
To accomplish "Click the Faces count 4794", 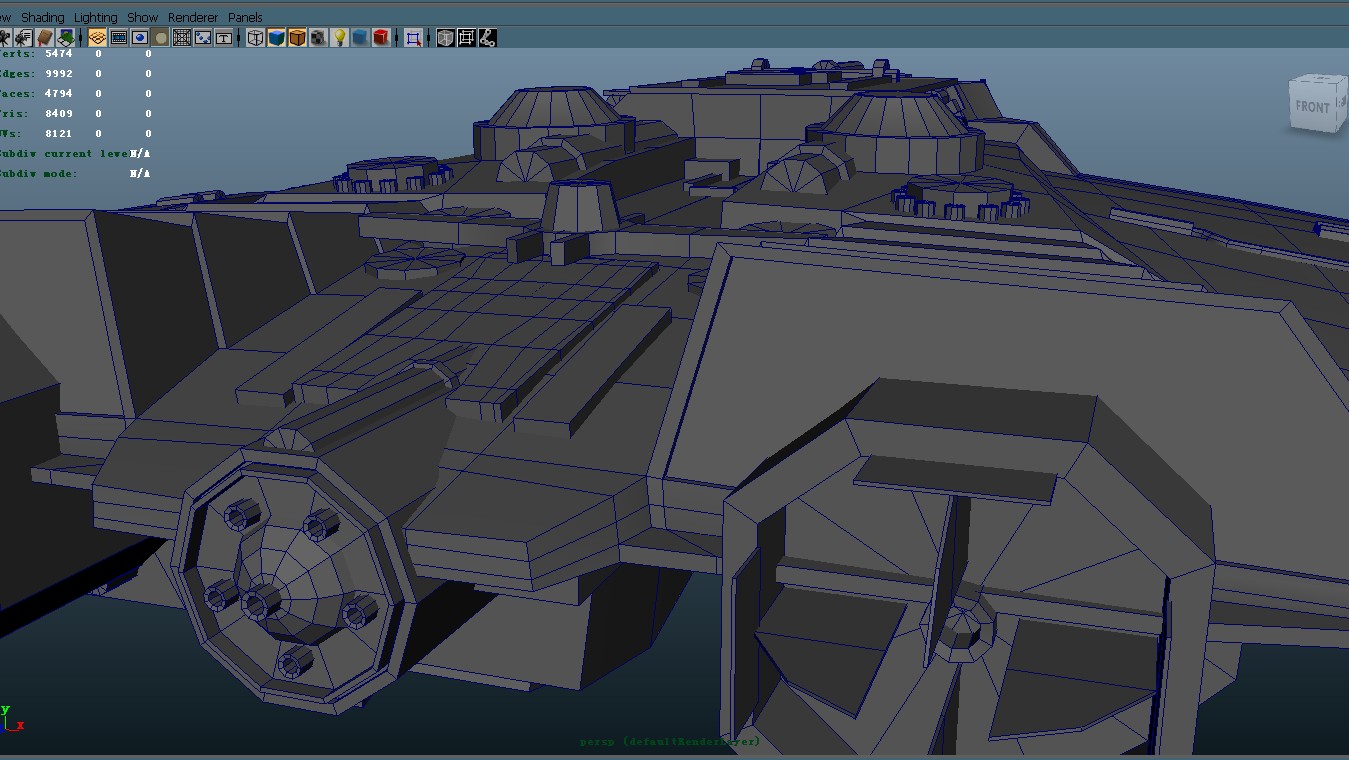I will (59, 94).
